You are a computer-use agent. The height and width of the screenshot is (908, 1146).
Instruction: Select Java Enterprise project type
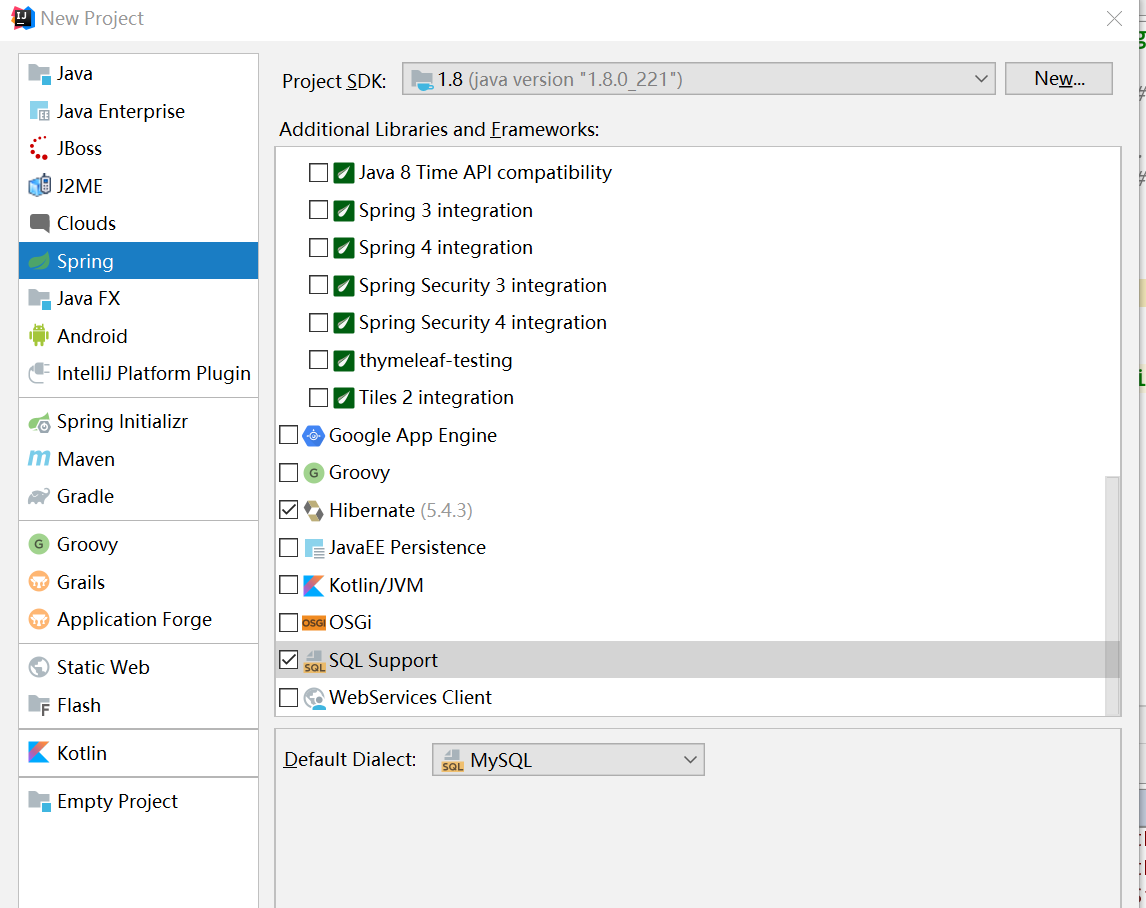(x=138, y=111)
